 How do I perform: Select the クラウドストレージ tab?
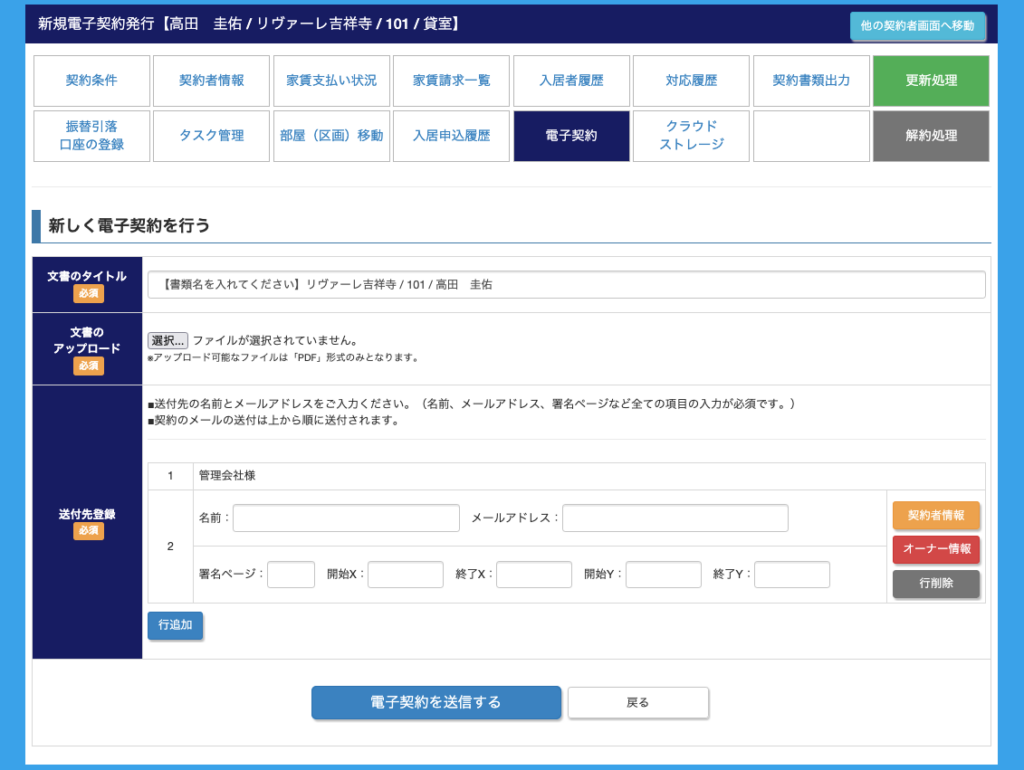691,136
